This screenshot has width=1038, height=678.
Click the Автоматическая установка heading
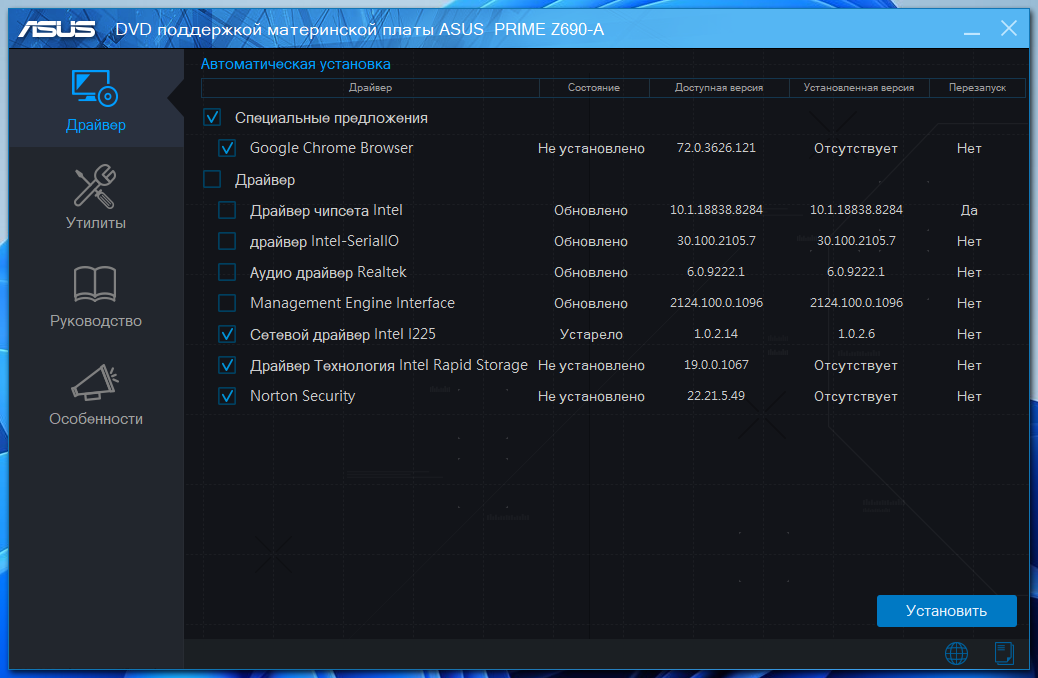[x=295, y=64]
